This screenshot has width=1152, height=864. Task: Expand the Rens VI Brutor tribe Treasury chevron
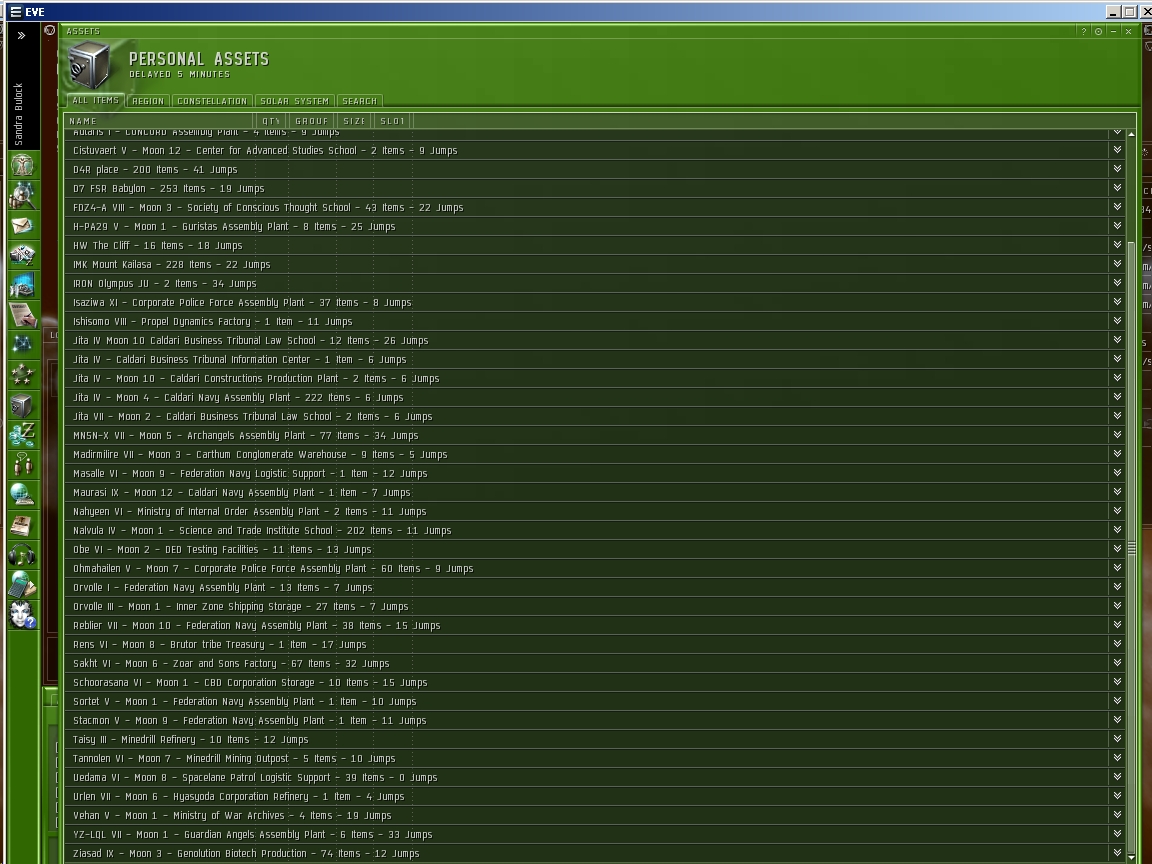(1117, 644)
